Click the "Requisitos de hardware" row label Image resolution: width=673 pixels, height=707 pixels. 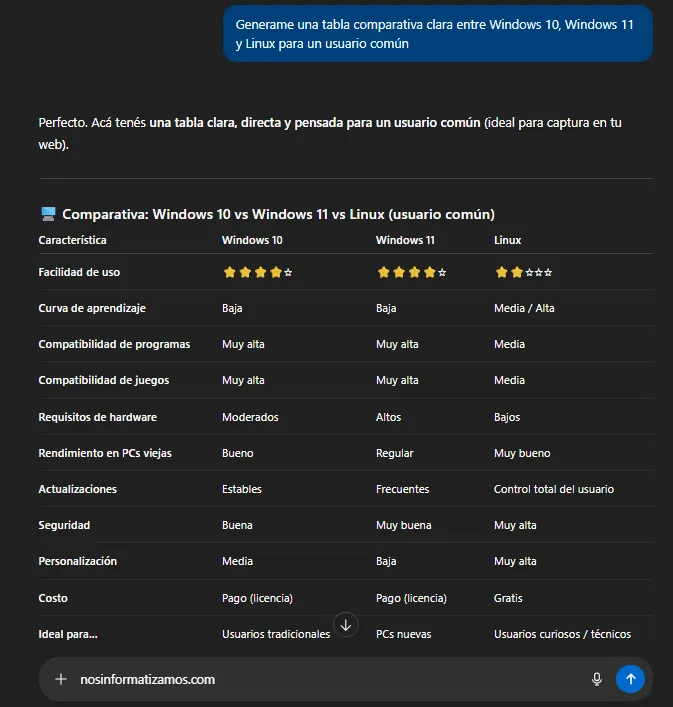pyautogui.click(x=98, y=417)
